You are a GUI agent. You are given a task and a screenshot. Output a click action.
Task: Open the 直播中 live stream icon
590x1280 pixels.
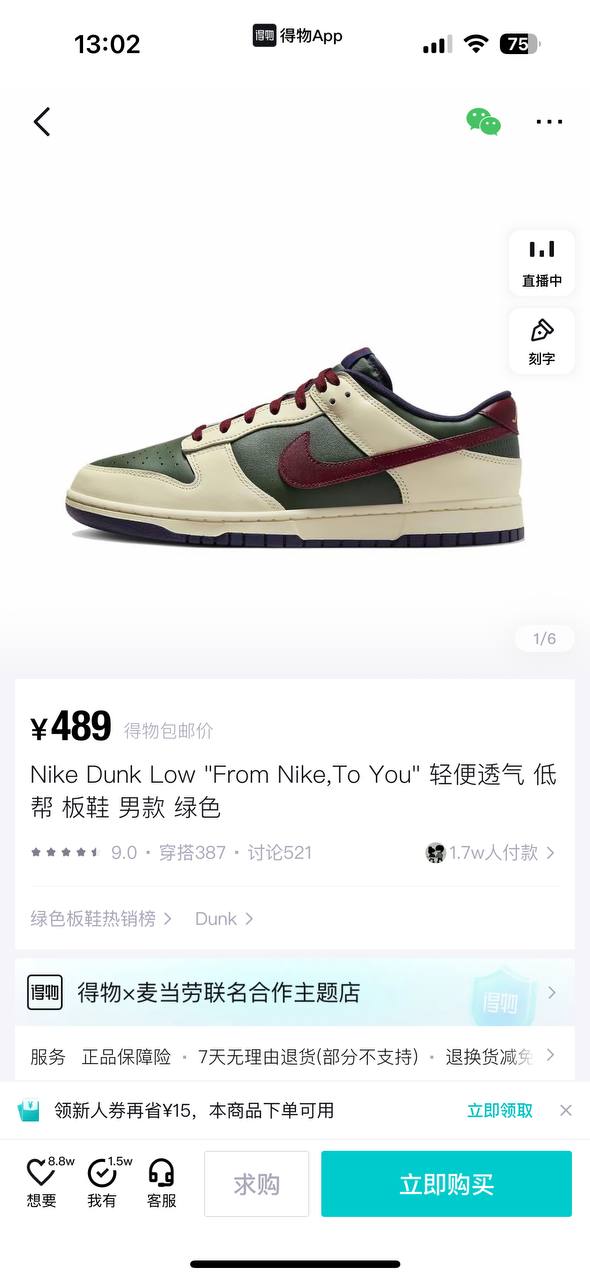click(542, 262)
